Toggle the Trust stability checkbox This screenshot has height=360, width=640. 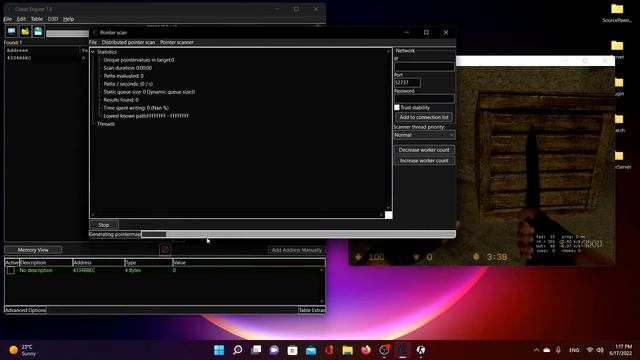[x=397, y=107]
